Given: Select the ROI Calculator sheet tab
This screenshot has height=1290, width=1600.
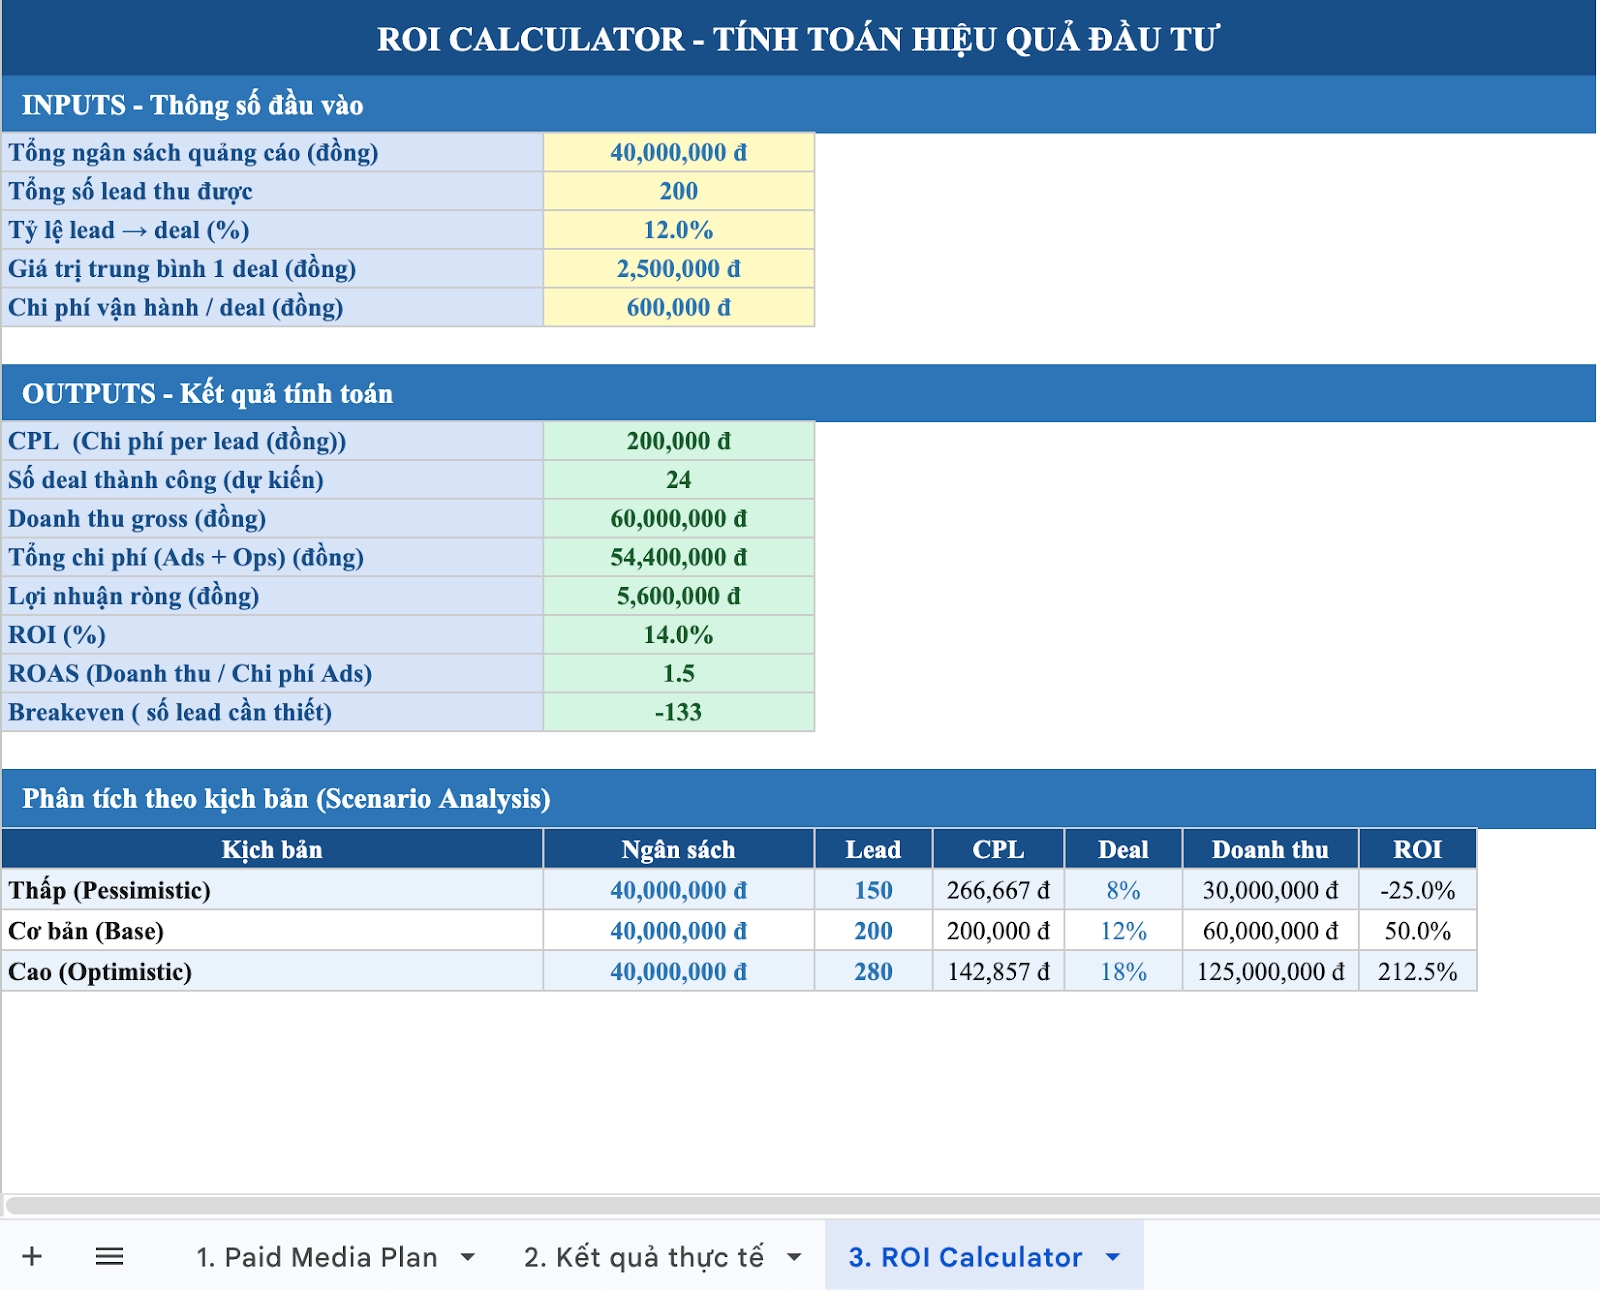Looking at the screenshot, I should click(965, 1257).
